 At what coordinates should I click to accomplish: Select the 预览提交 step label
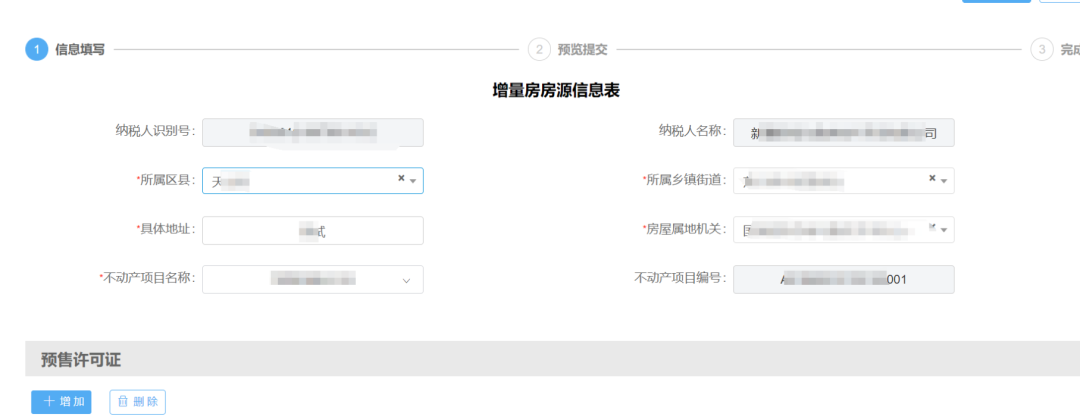click(582, 49)
